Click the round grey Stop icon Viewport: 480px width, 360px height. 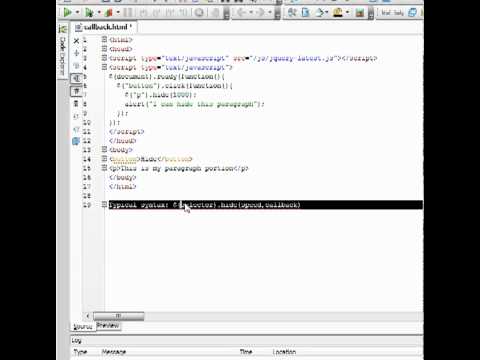[x=199, y=13]
